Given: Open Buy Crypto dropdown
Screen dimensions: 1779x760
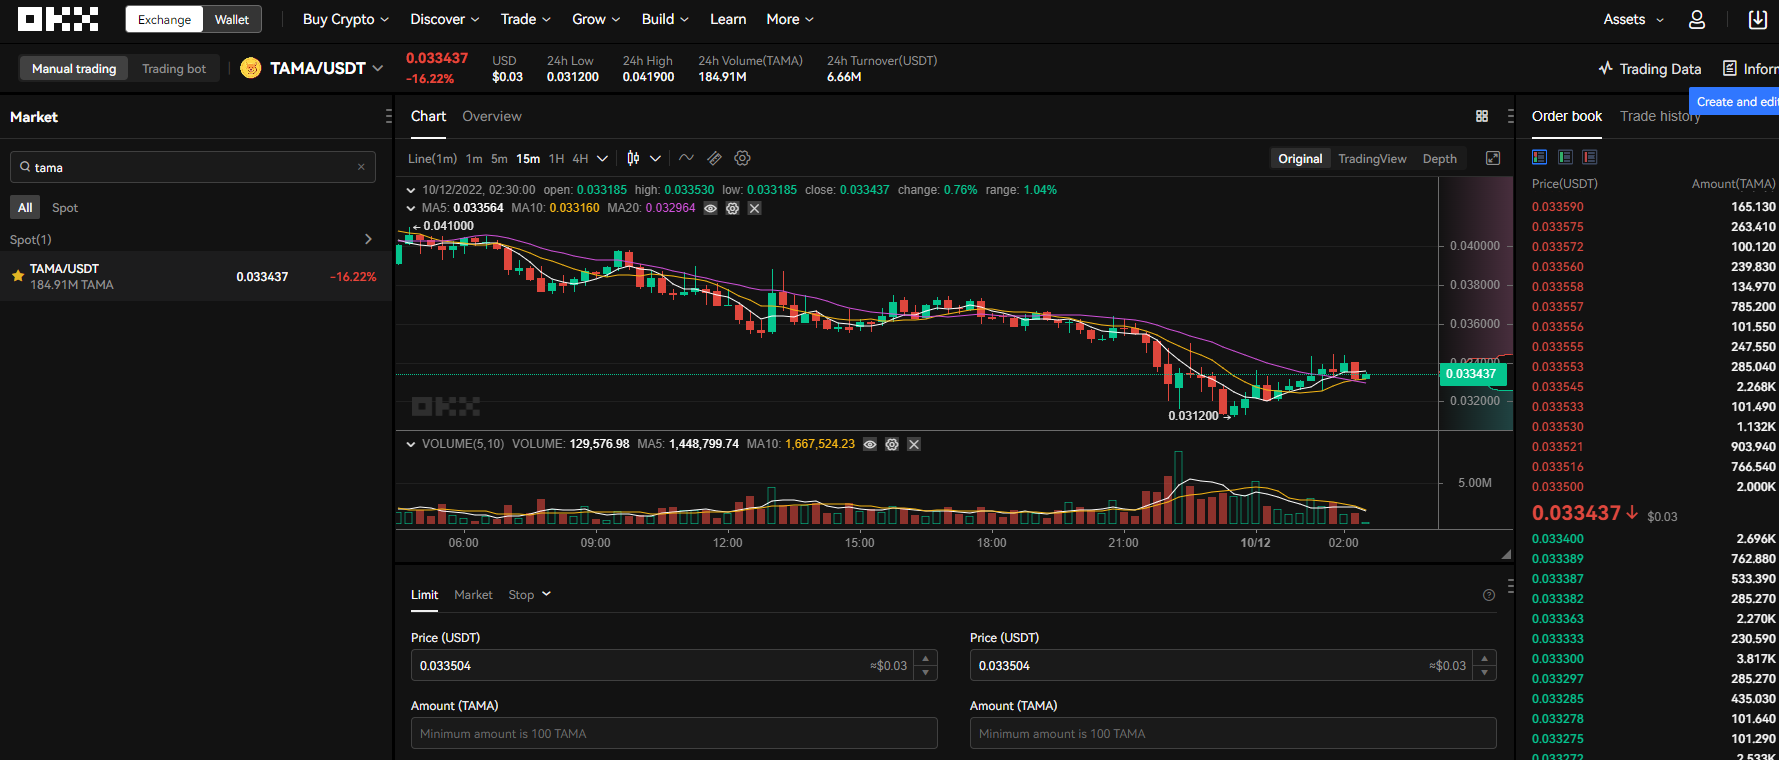Looking at the screenshot, I should click(x=346, y=19).
